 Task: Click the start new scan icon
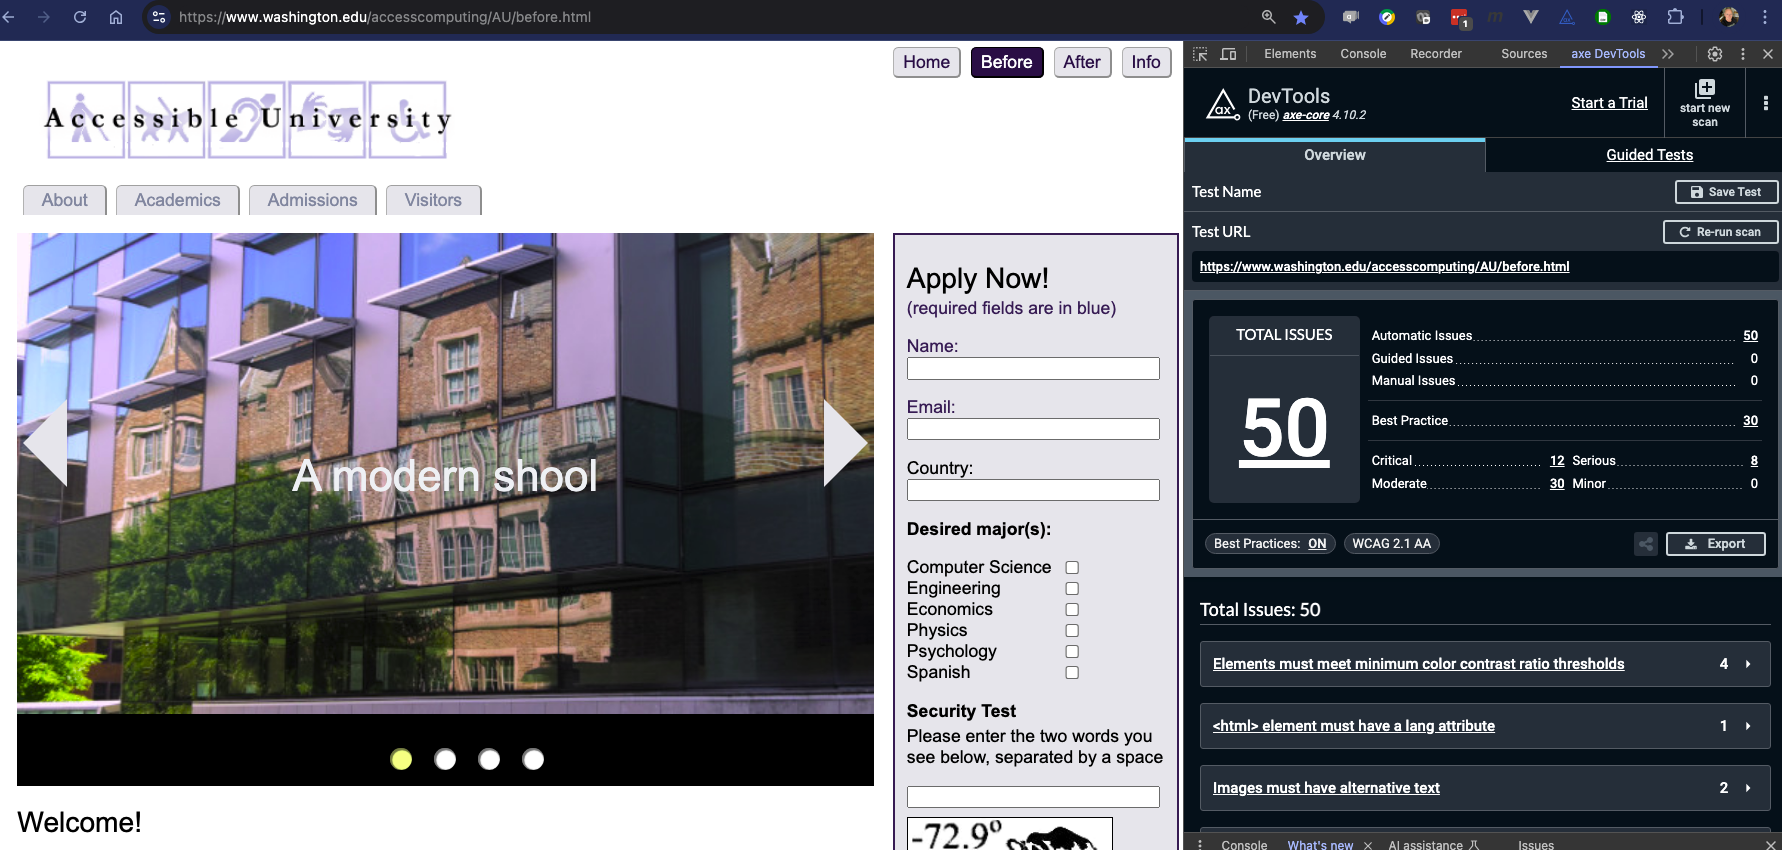(1705, 88)
